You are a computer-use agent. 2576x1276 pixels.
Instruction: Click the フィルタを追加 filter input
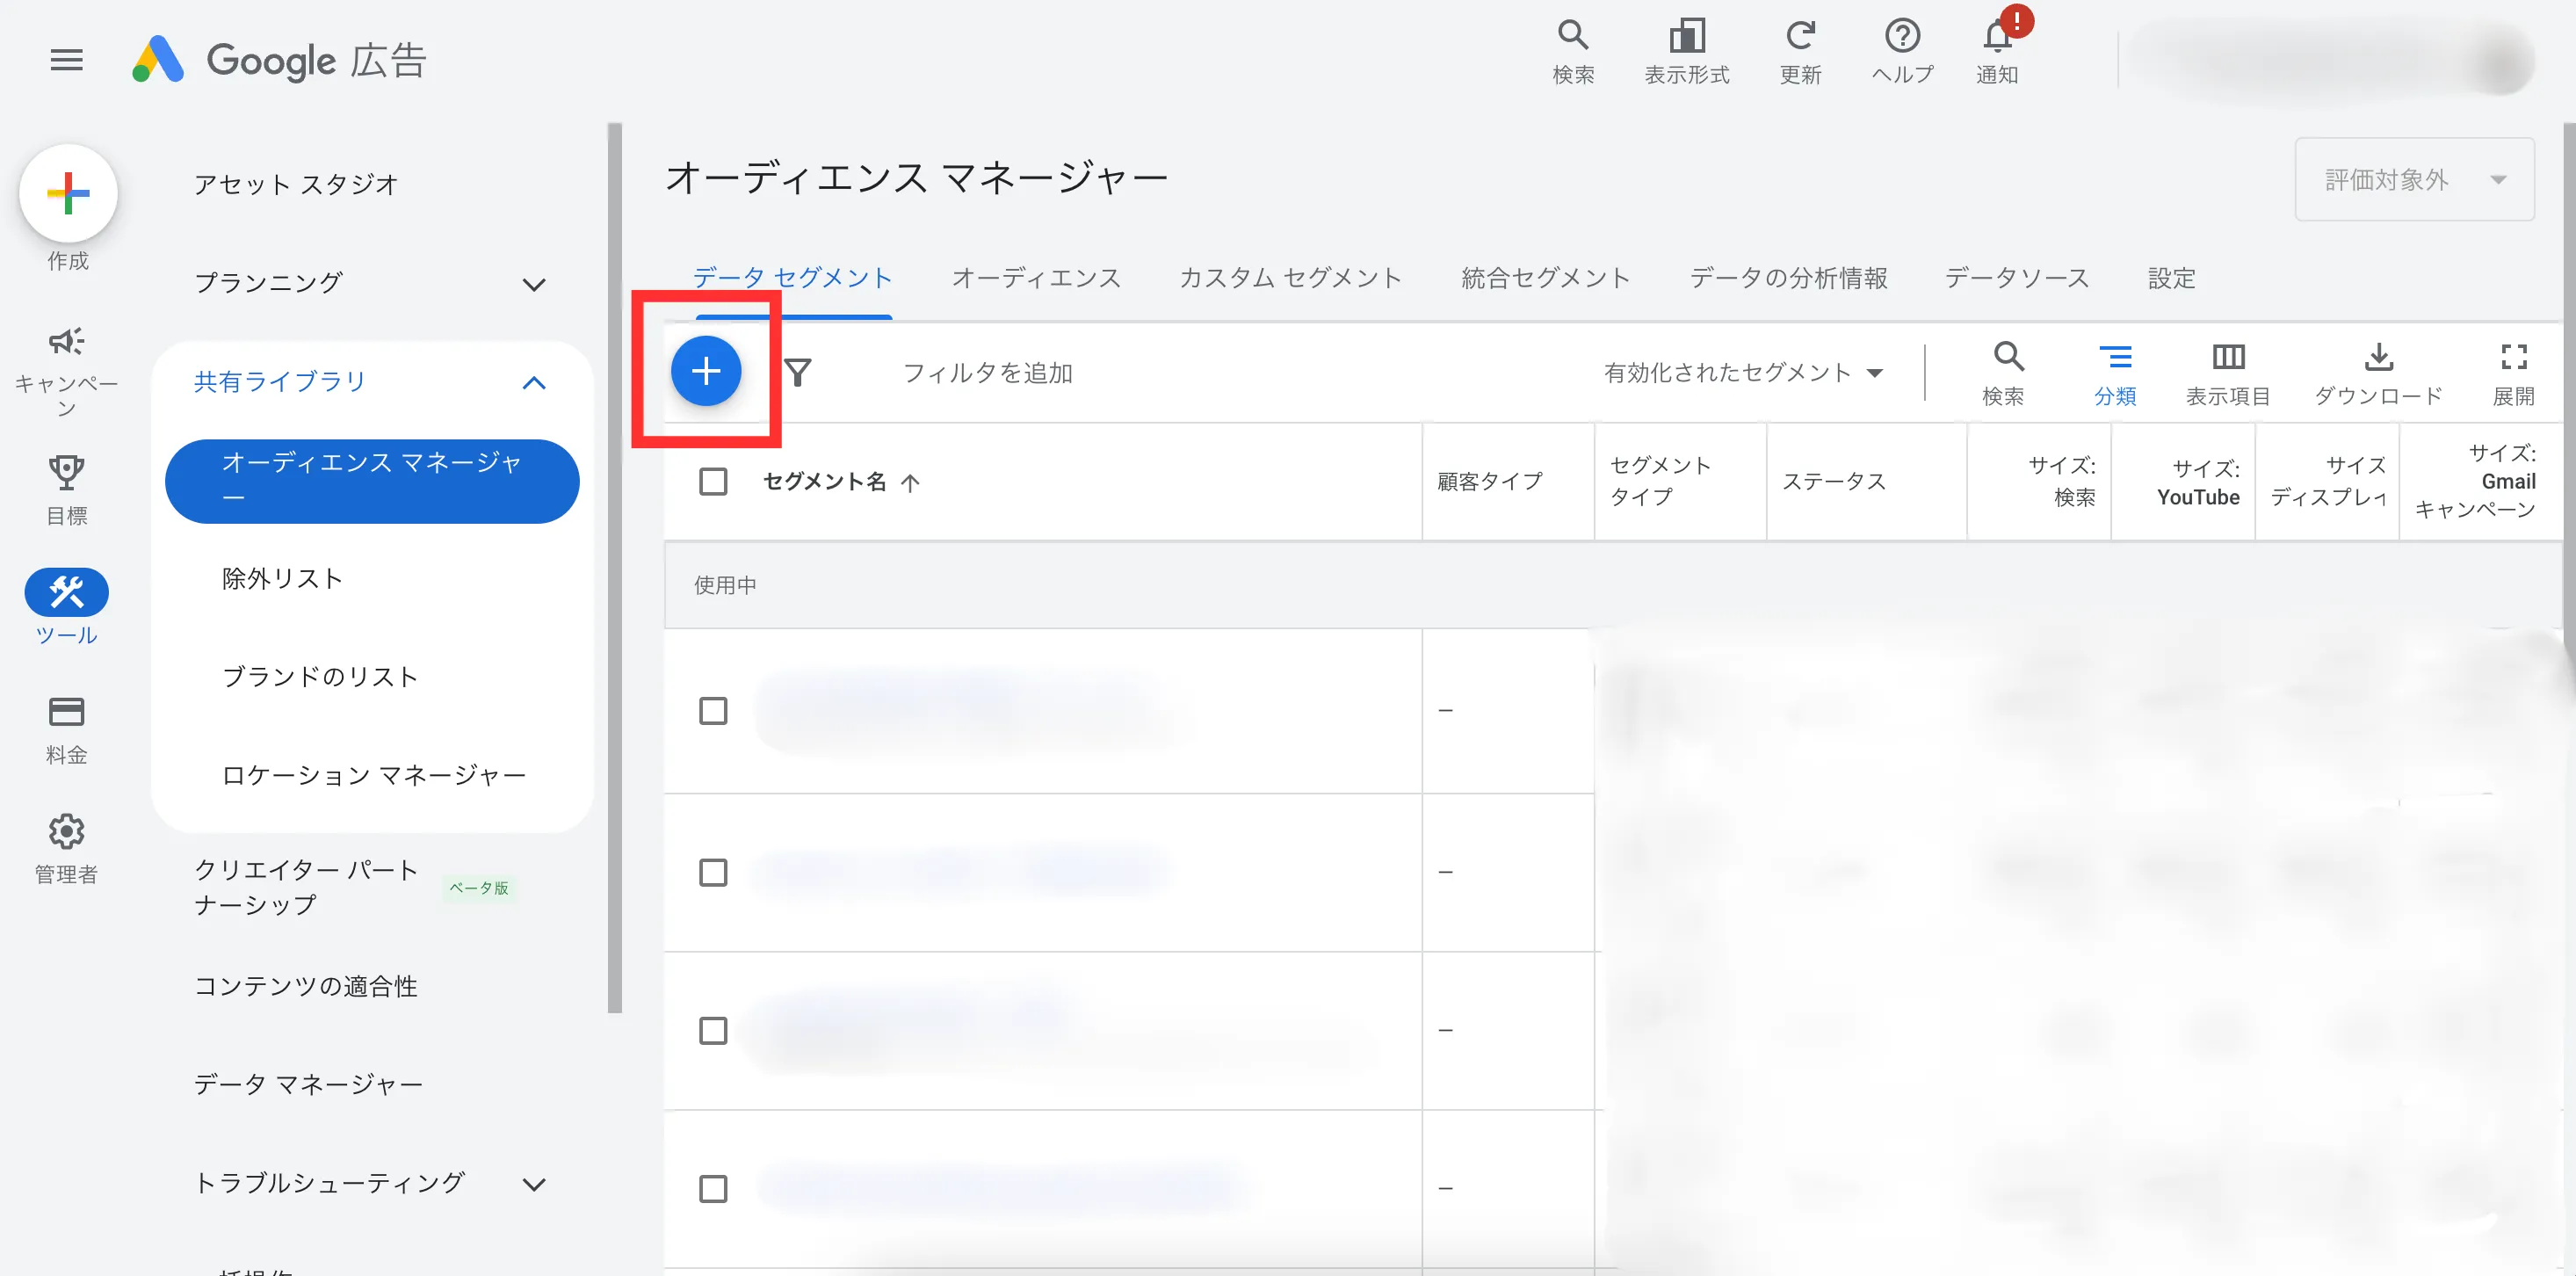coord(987,373)
